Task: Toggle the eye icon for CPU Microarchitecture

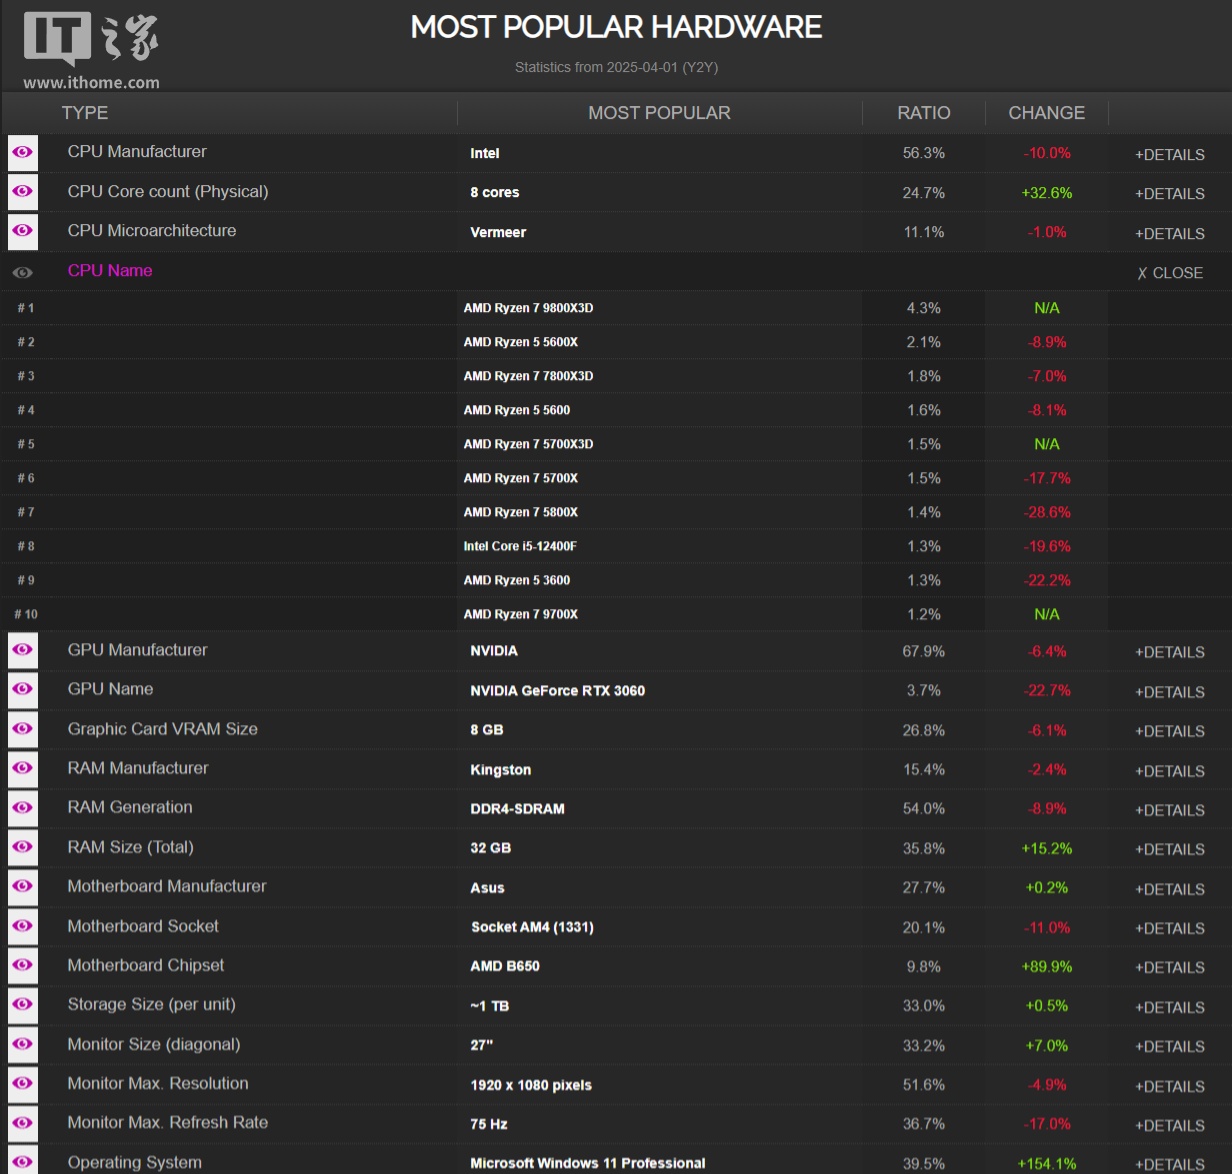Action: pos(22,231)
